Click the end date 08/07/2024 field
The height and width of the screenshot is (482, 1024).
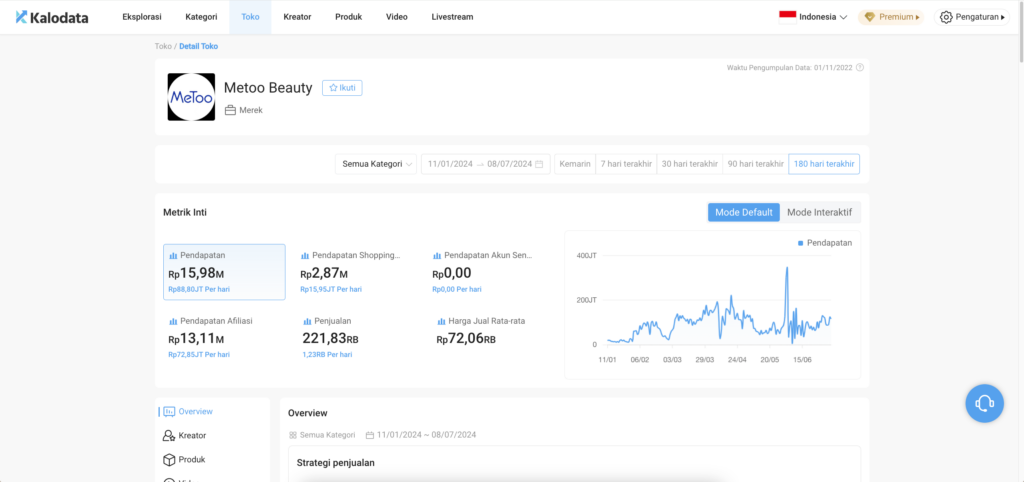[x=509, y=164]
